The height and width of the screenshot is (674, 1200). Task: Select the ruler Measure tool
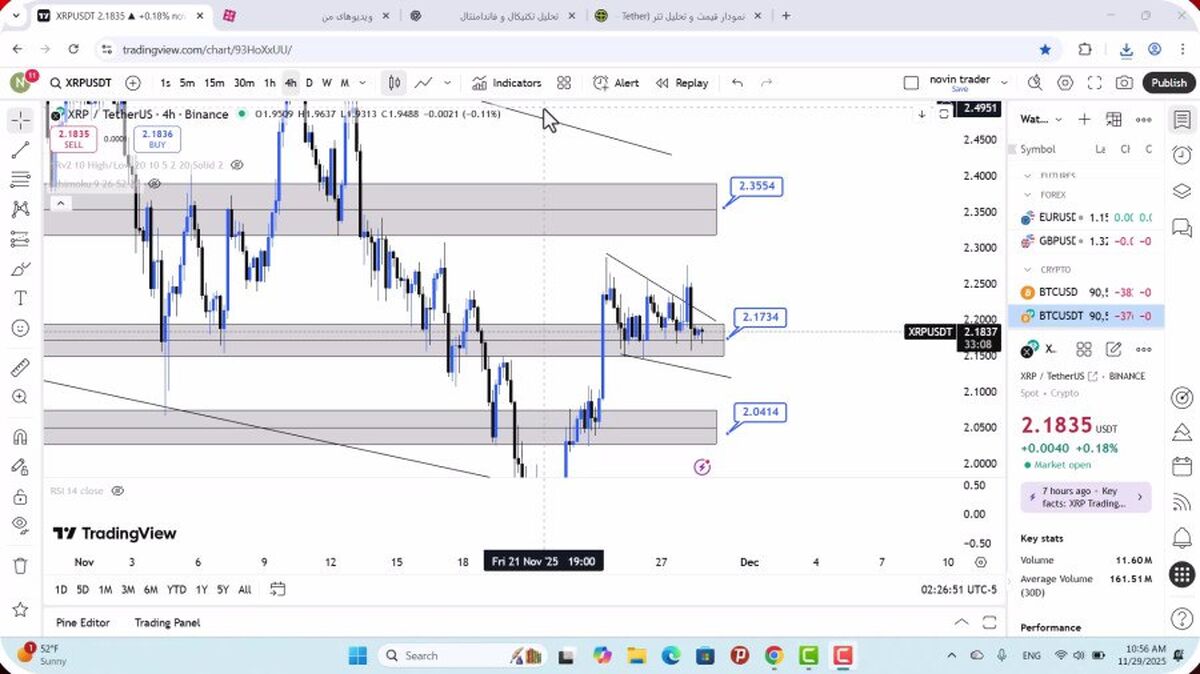click(x=20, y=367)
